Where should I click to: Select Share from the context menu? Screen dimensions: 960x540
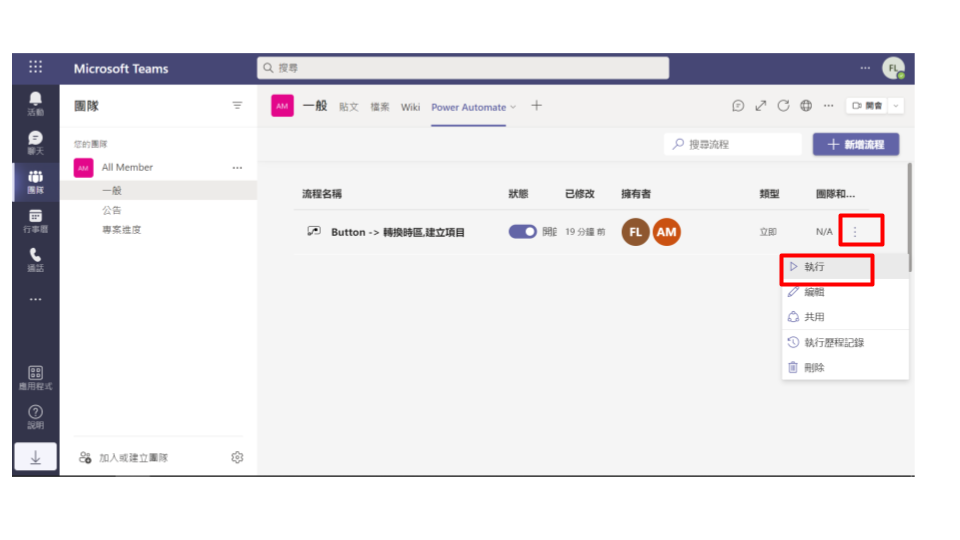pyautogui.click(x=845, y=317)
